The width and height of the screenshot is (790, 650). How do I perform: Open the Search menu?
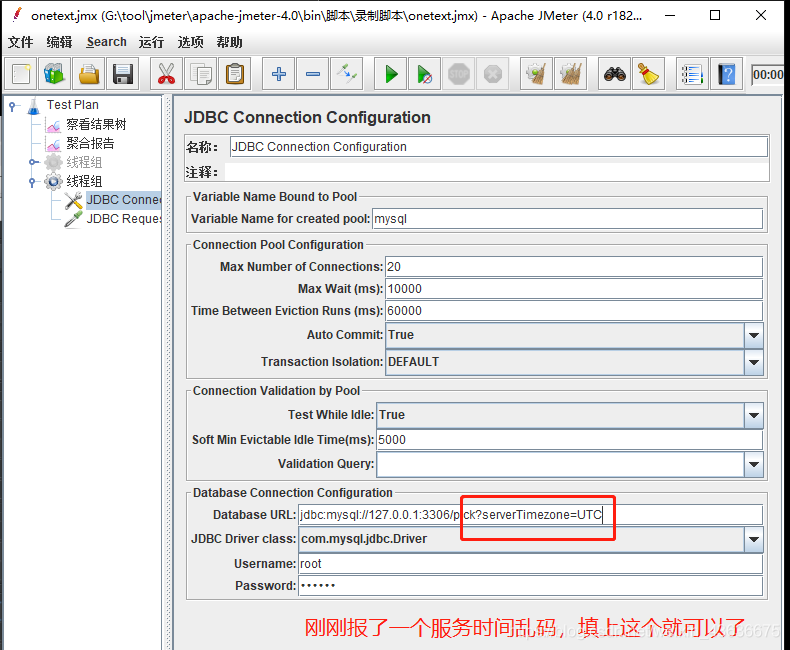click(106, 42)
